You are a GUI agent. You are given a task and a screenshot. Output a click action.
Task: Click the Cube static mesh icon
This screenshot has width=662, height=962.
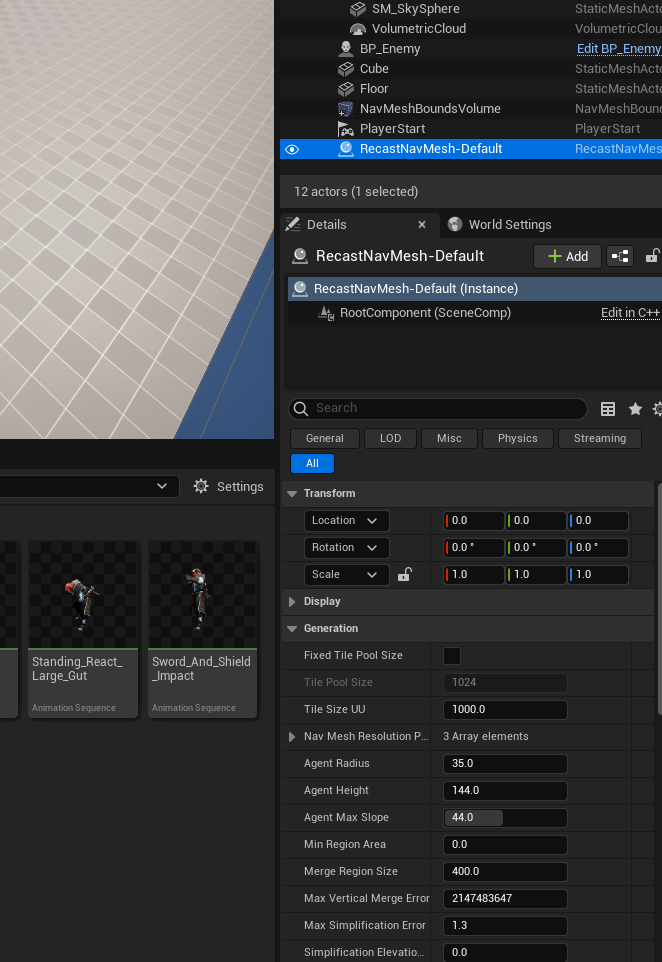click(x=346, y=69)
